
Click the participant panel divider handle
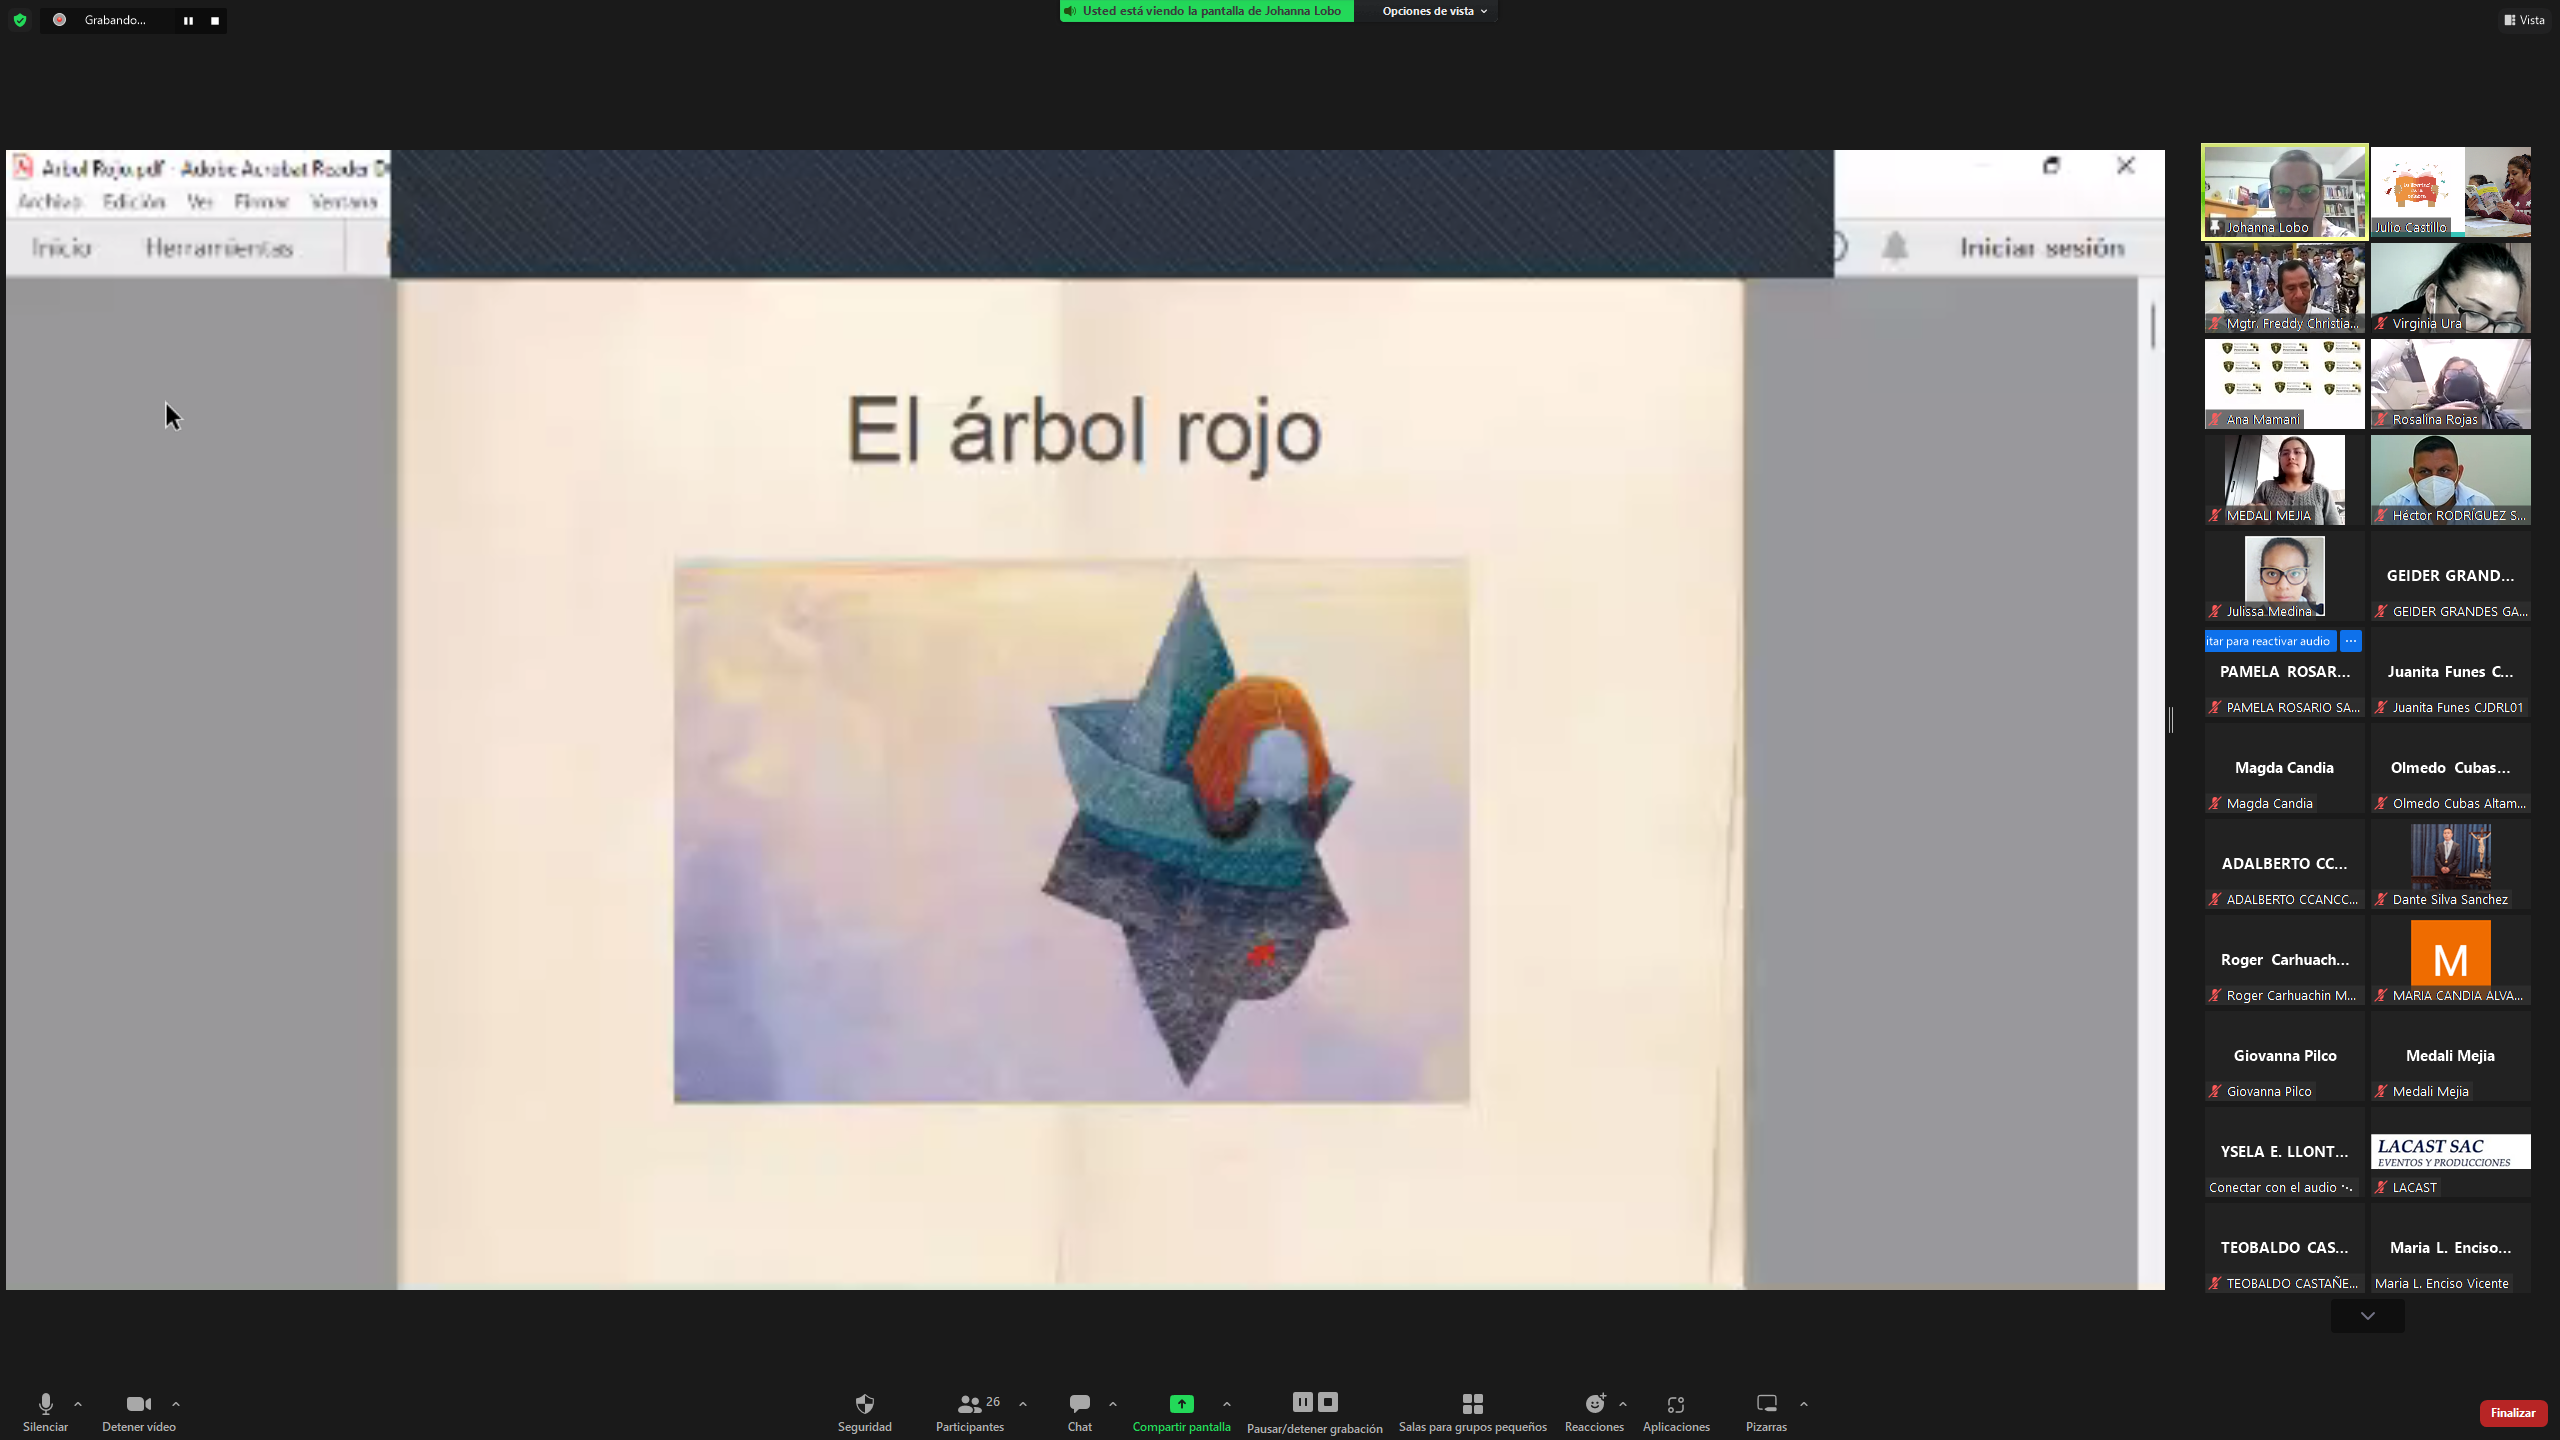(2171, 719)
